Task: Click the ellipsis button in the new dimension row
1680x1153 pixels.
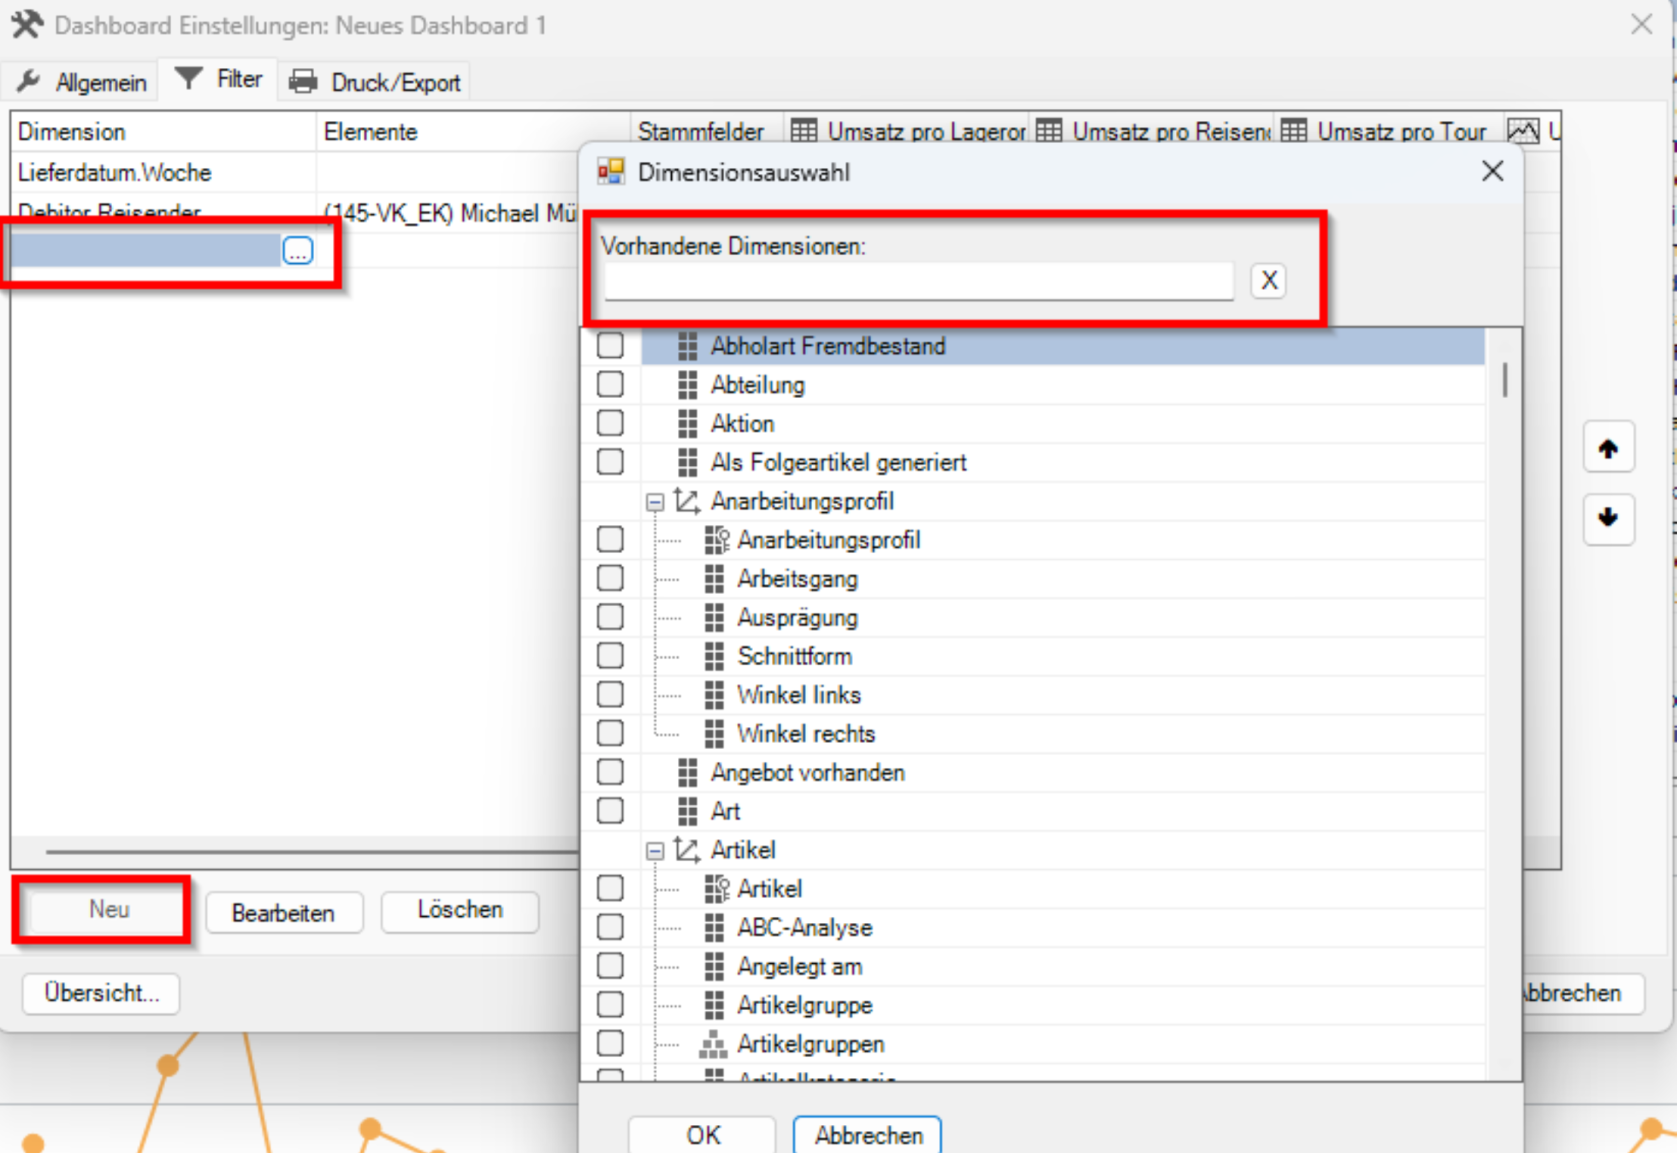Action: click(298, 250)
